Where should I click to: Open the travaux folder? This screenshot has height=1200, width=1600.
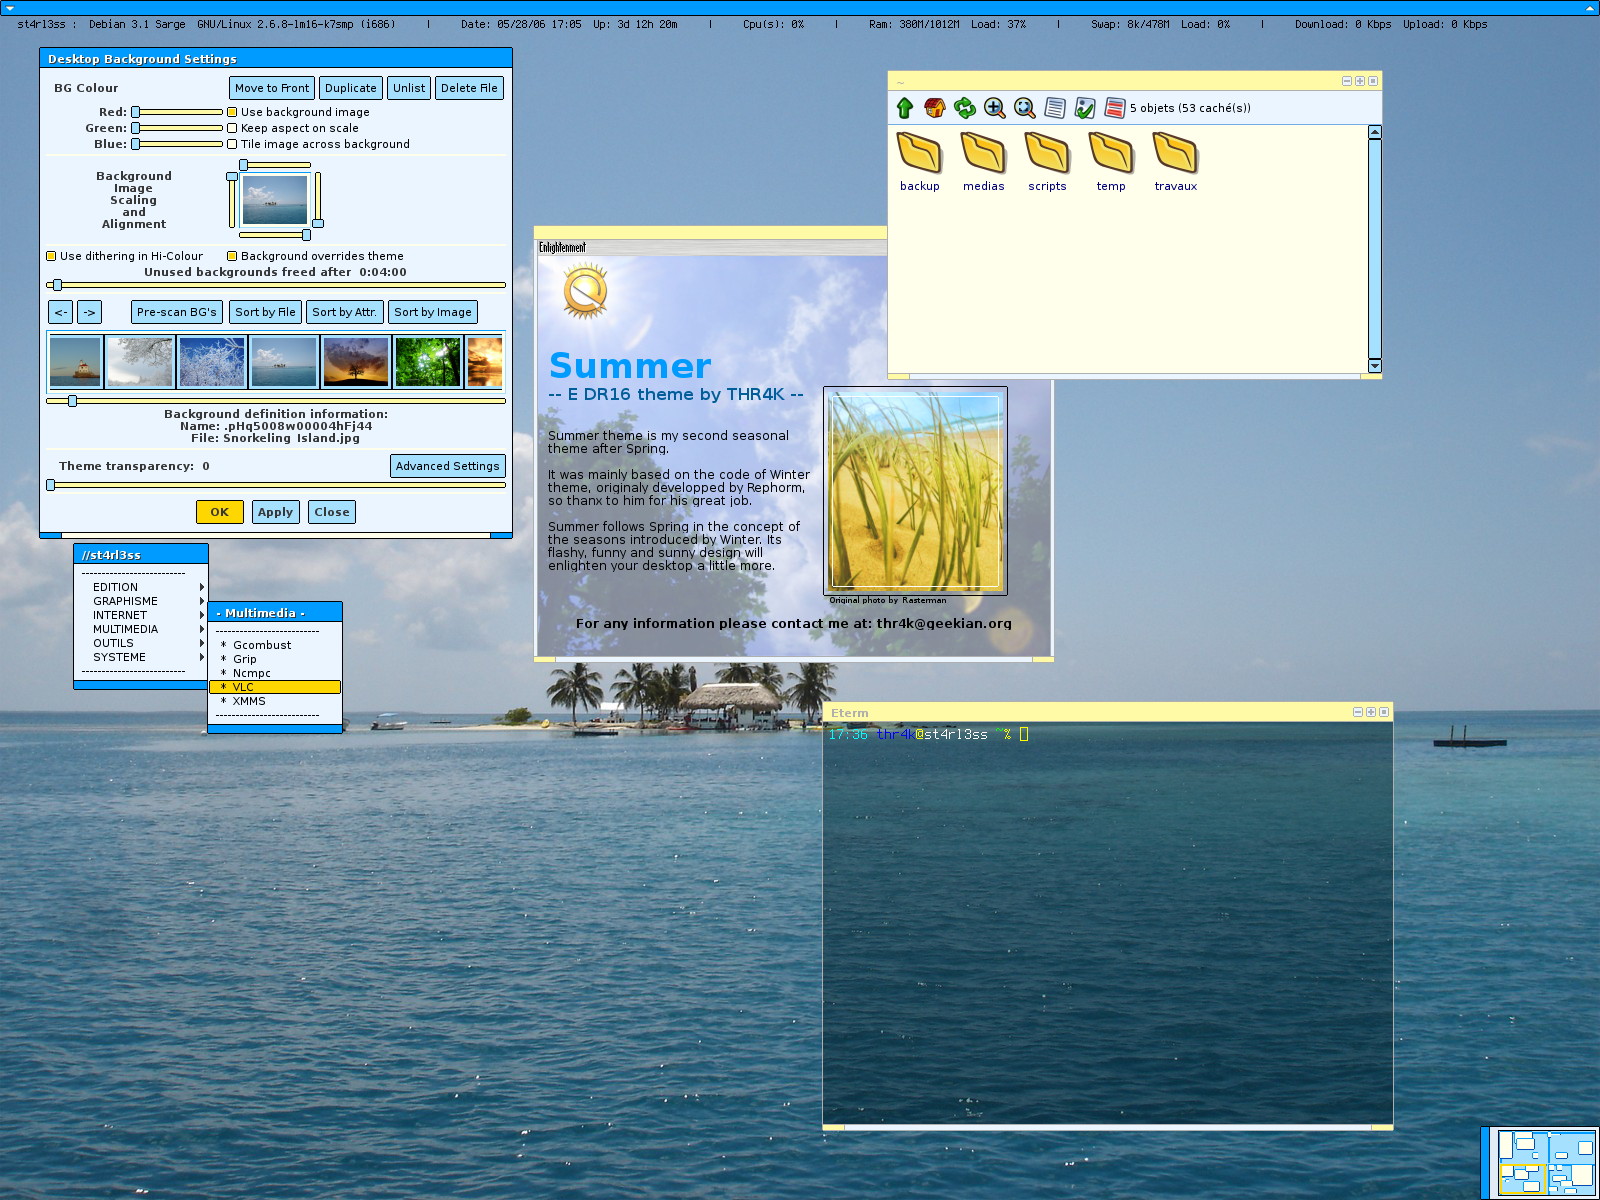pos(1175,161)
